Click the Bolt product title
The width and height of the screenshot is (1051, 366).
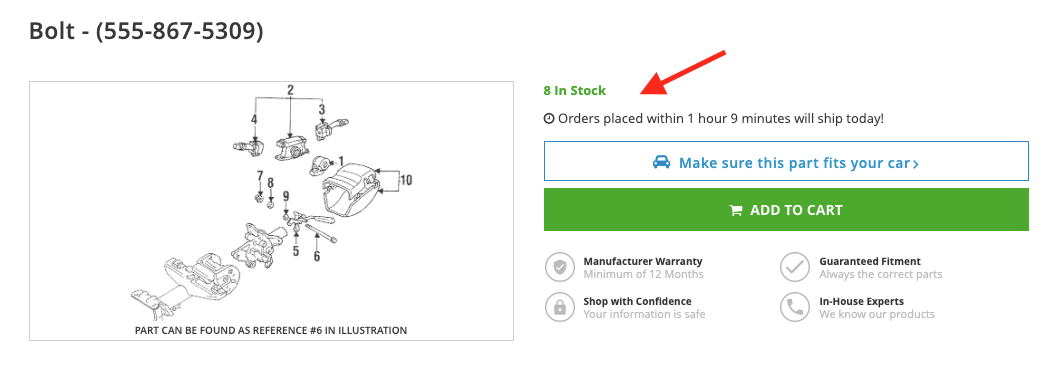pos(146,30)
